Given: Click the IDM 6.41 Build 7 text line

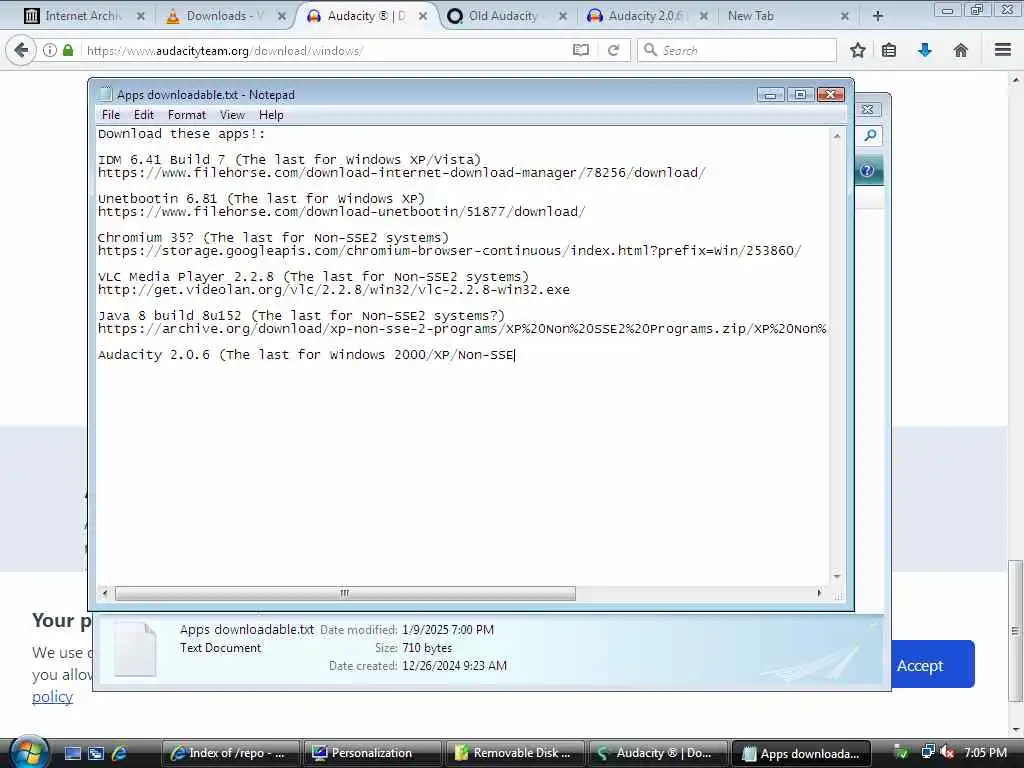Looking at the screenshot, I should 289,159.
